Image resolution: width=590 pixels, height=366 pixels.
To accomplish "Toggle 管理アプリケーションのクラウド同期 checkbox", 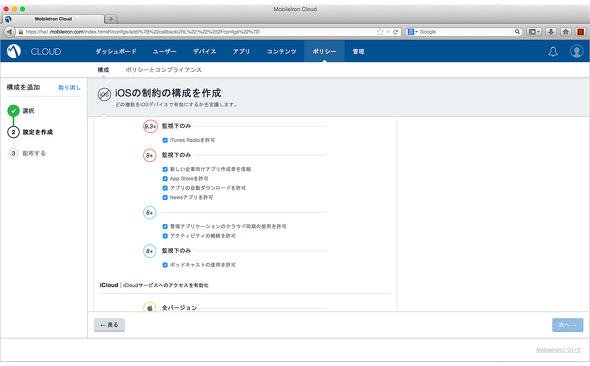I will coord(165,226).
